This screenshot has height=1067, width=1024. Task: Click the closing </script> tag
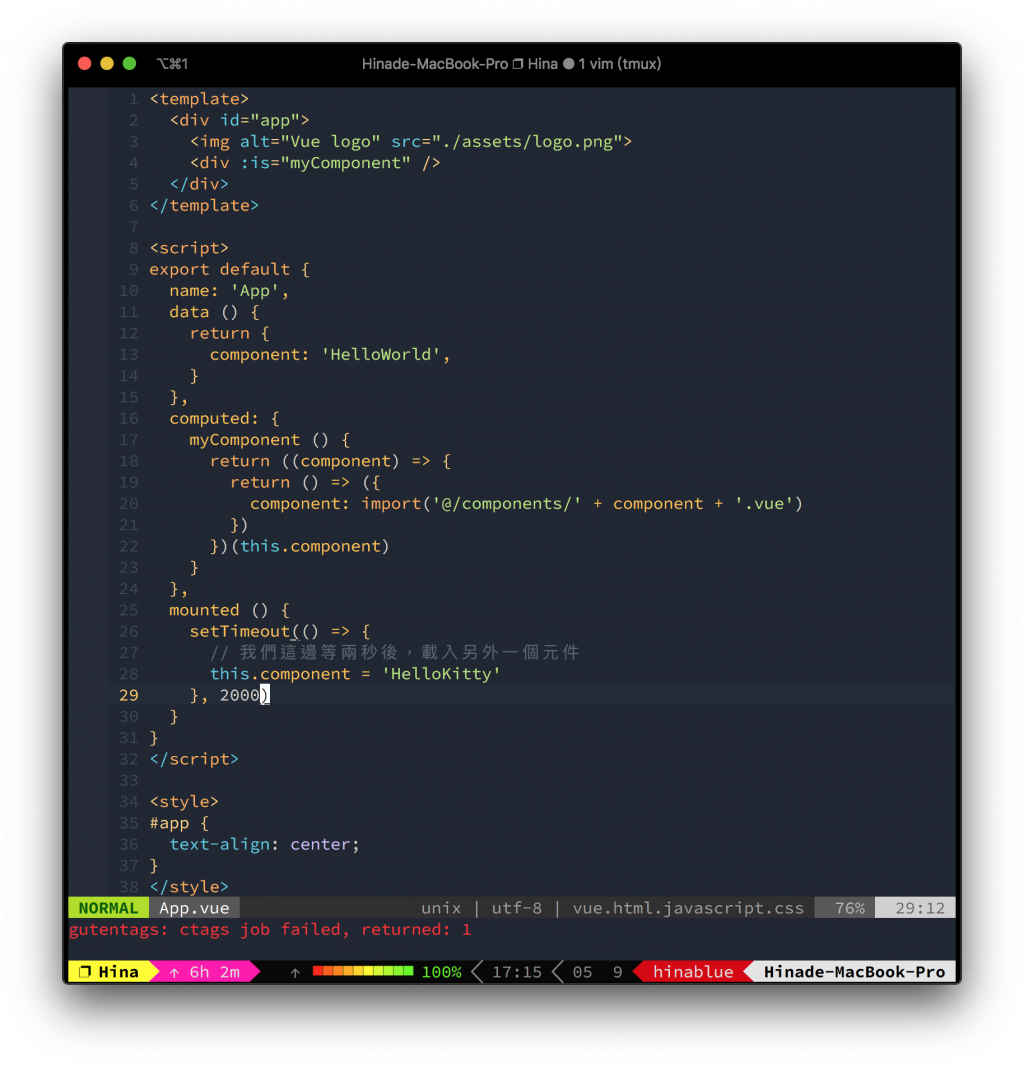(x=195, y=759)
